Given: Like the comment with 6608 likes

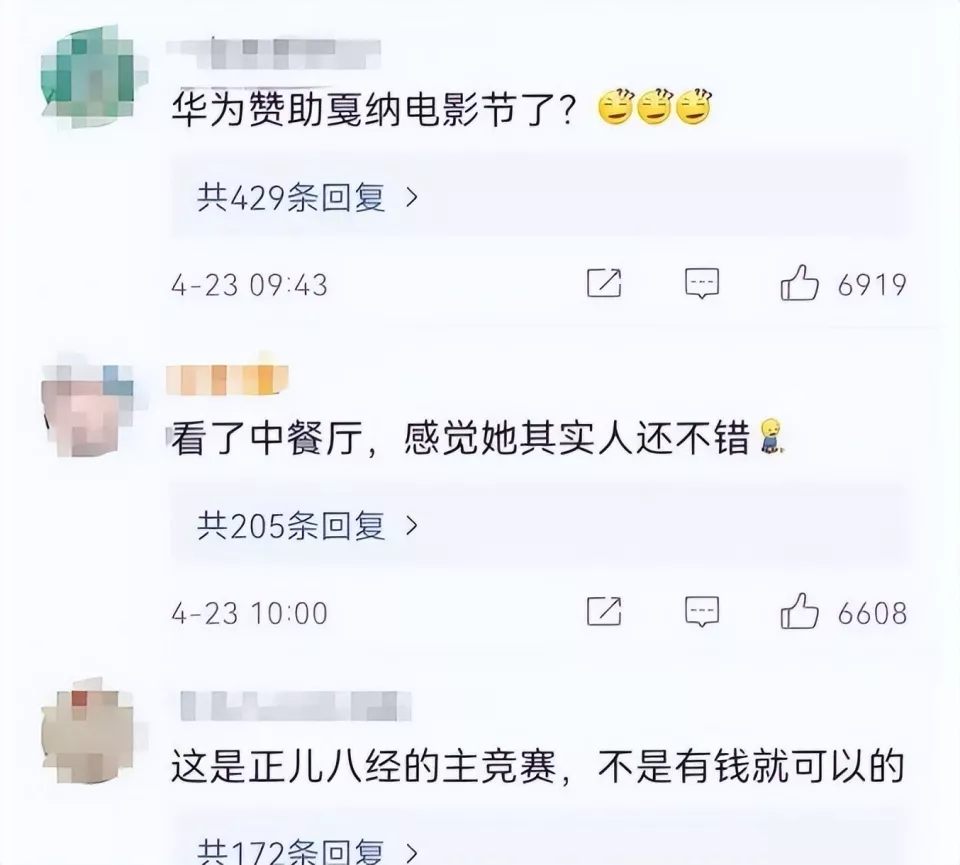Looking at the screenshot, I should (x=799, y=611).
